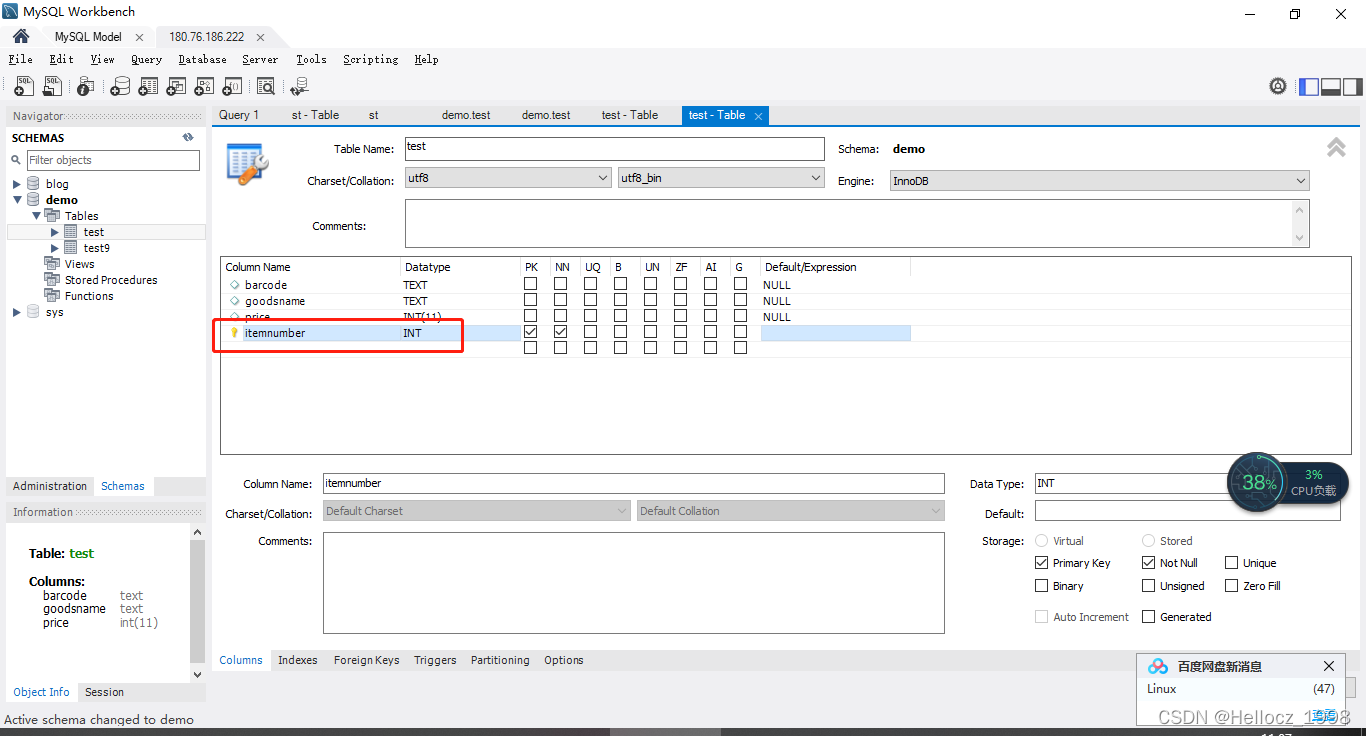Create new schema toolbar icon
This screenshot has width=1366, height=736.
click(x=120, y=87)
